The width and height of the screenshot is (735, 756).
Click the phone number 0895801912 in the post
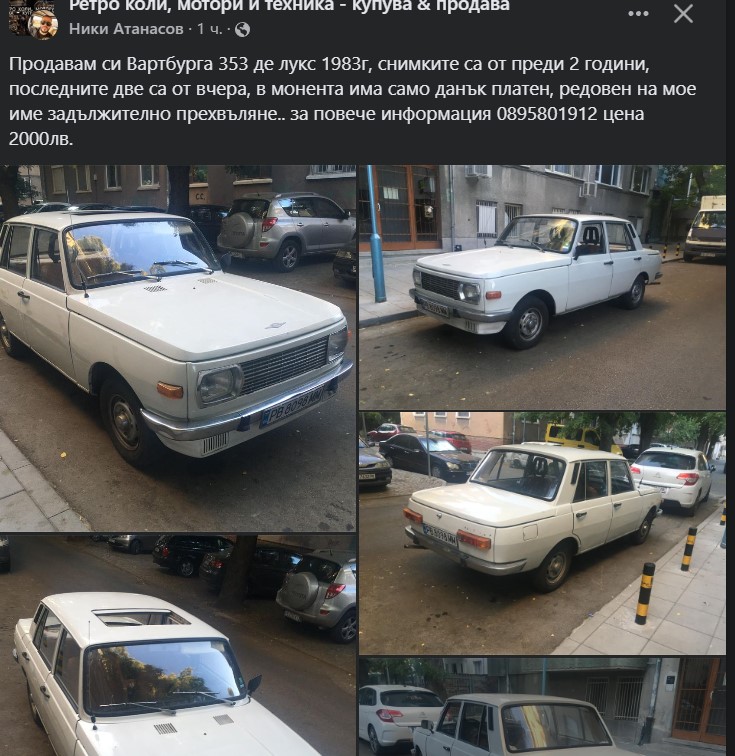click(547, 114)
